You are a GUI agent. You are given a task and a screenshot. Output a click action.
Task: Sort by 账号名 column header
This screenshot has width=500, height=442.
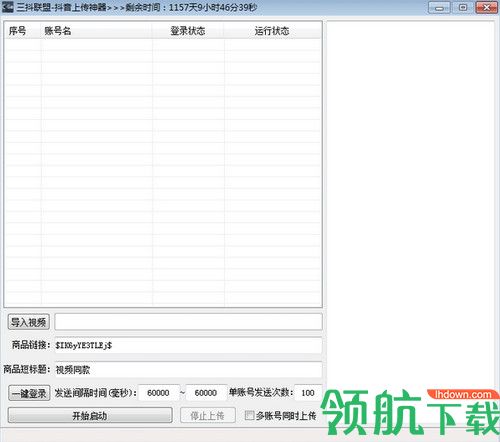tap(96, 31)
